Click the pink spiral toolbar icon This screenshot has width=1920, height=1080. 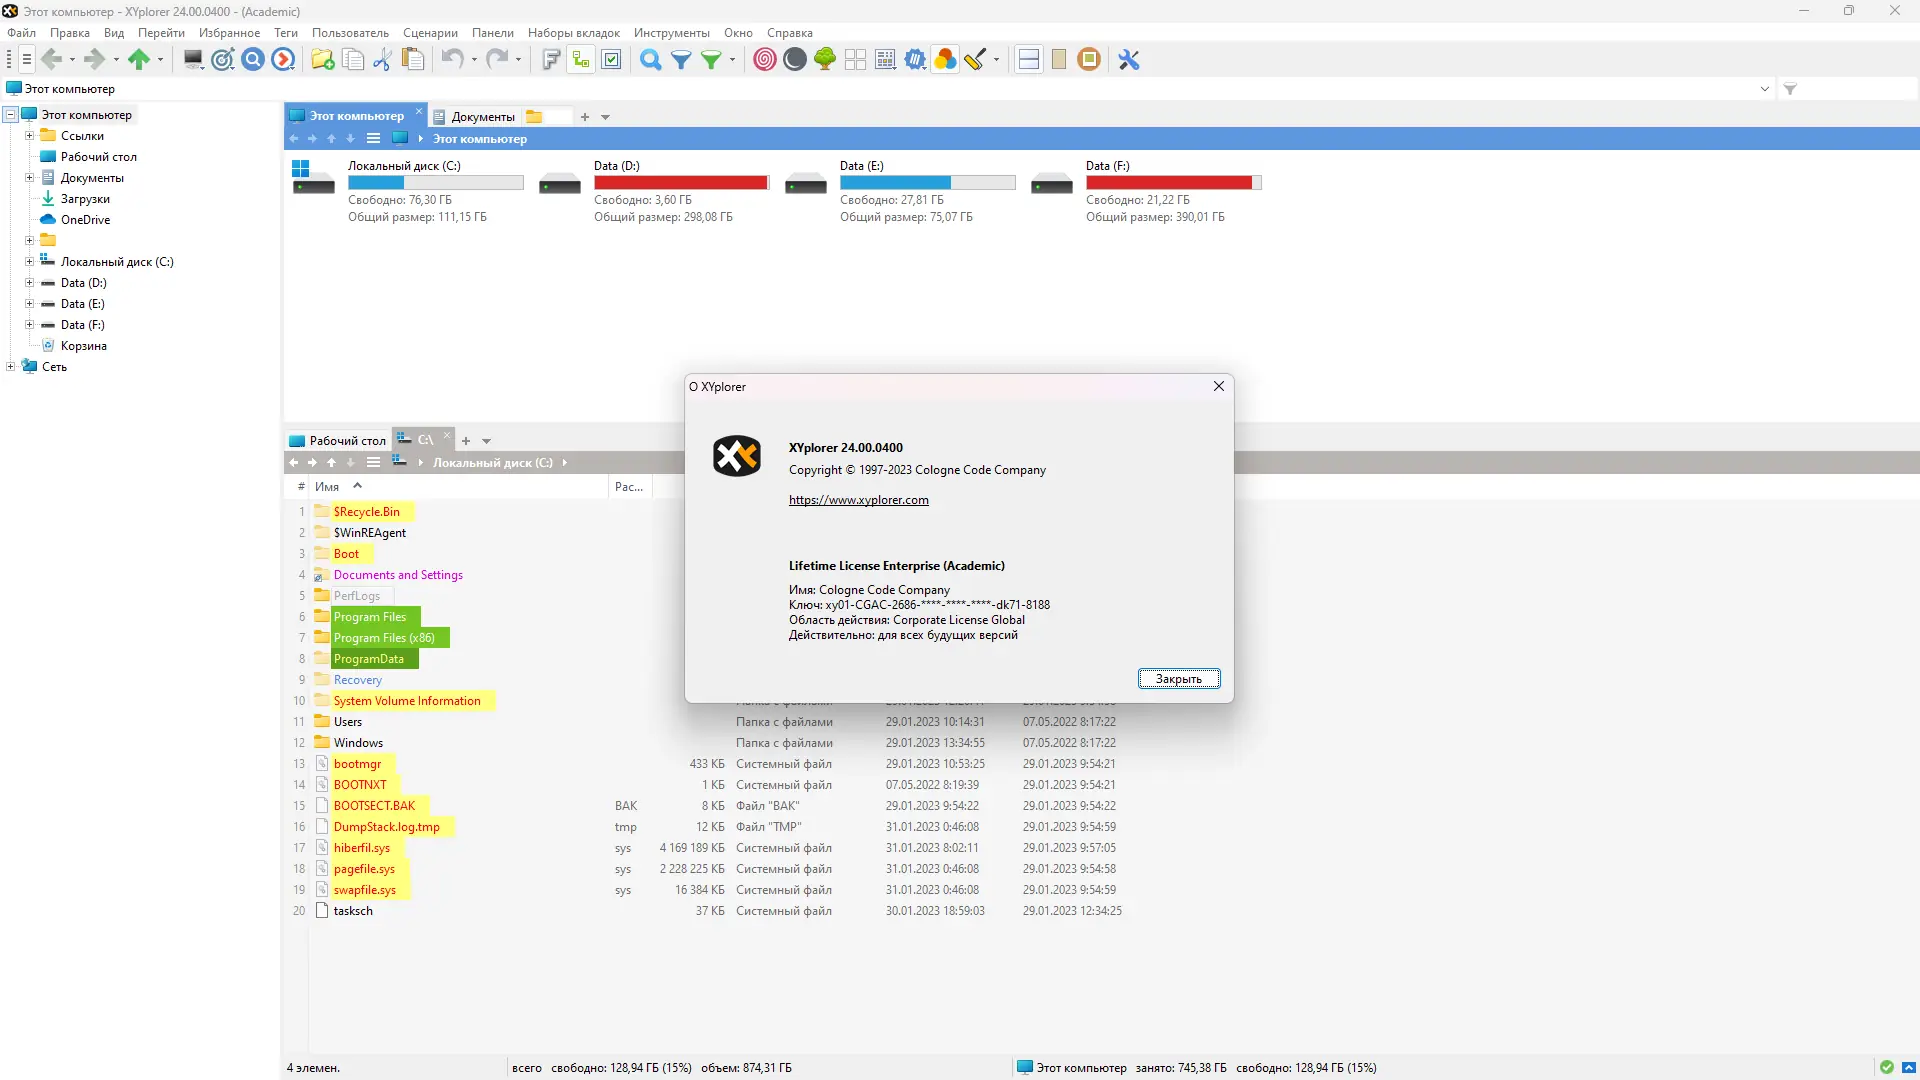(764, 60)
